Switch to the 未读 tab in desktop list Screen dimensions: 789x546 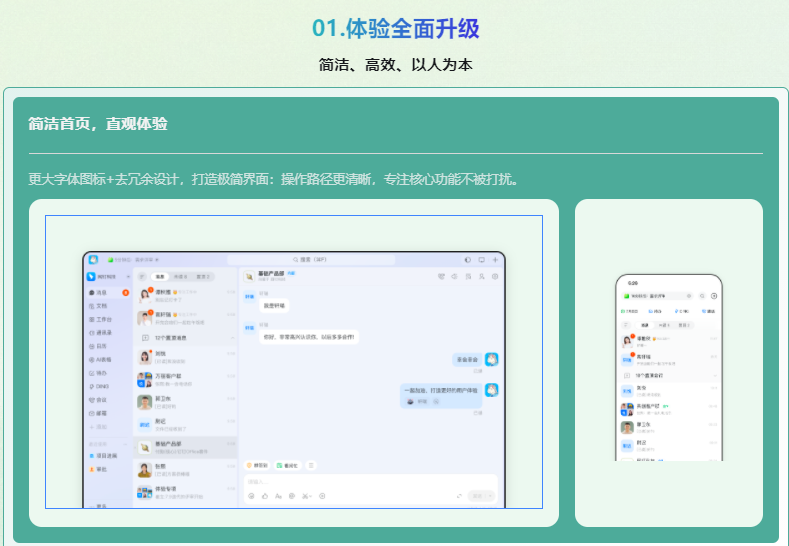[181, 276]
